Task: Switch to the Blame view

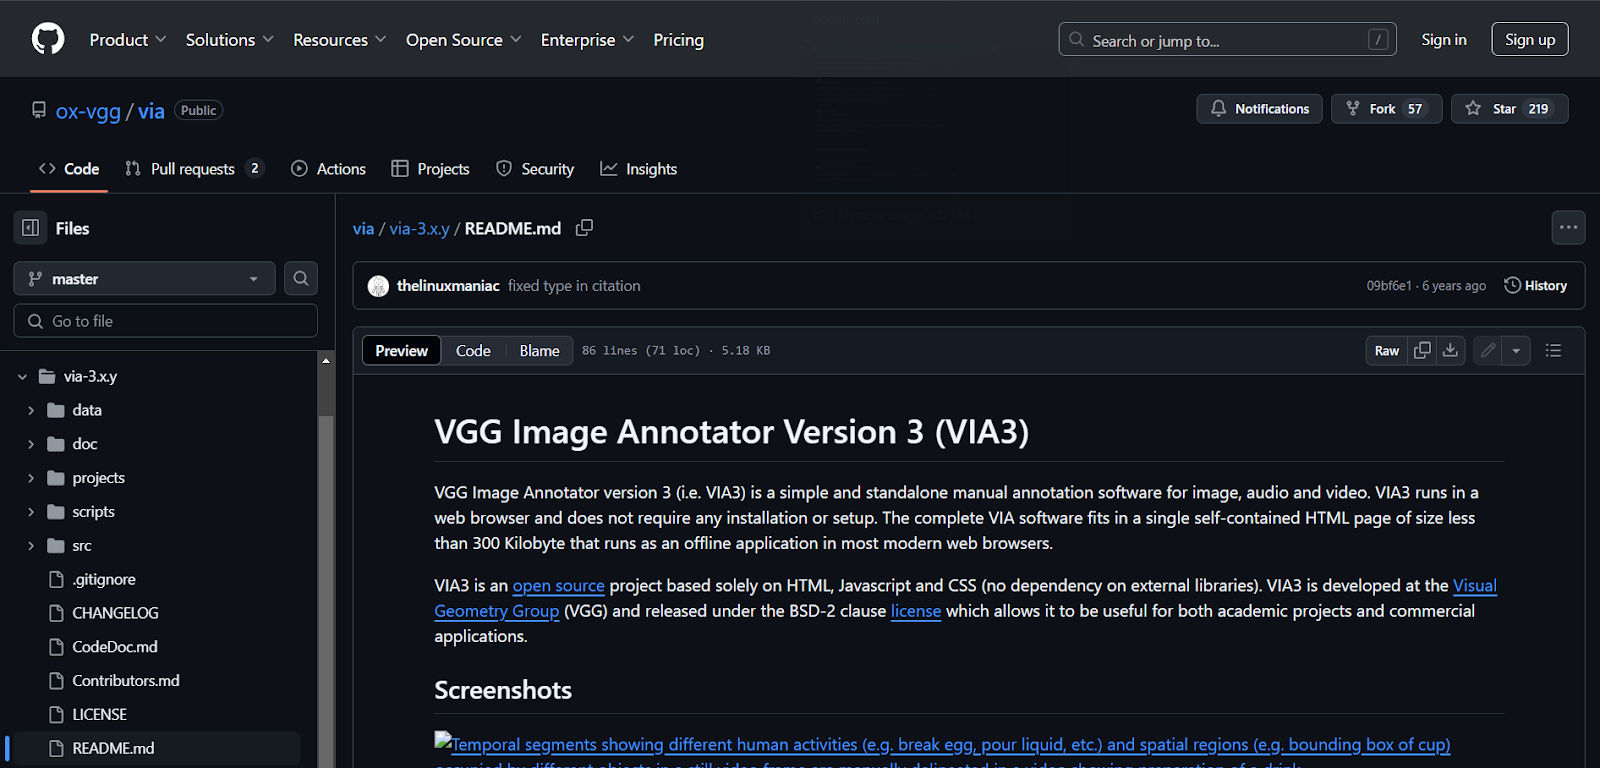Action: (x=539, y=350)
